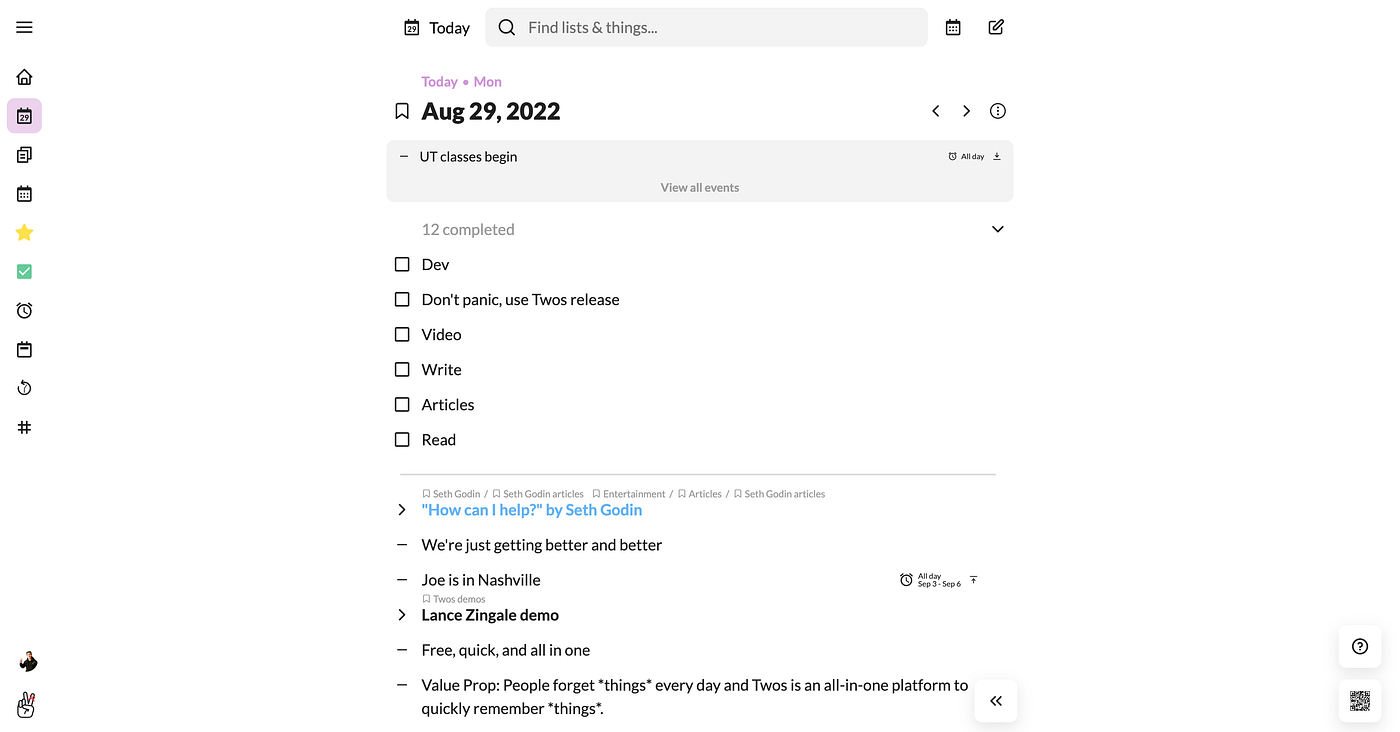Open the calendar icon beside the search bar
This screenshot has height=732, width=1400.
tap(952, 27)
